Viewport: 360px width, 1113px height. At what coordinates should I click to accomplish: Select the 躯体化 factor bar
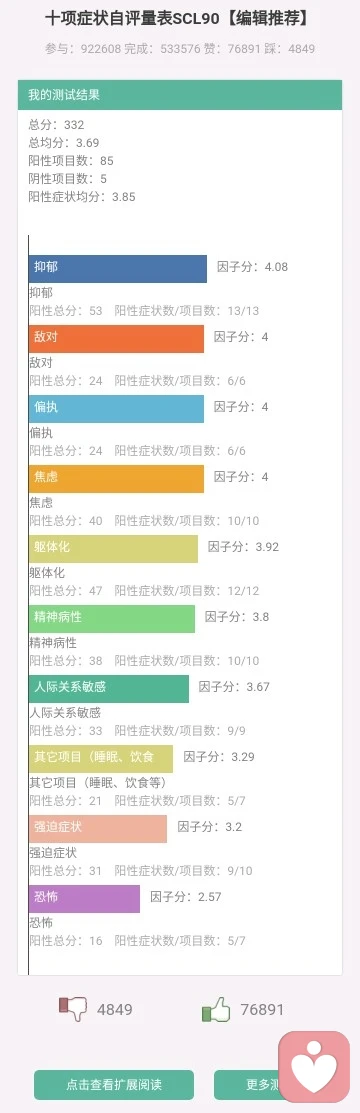(x=114, y=549)
